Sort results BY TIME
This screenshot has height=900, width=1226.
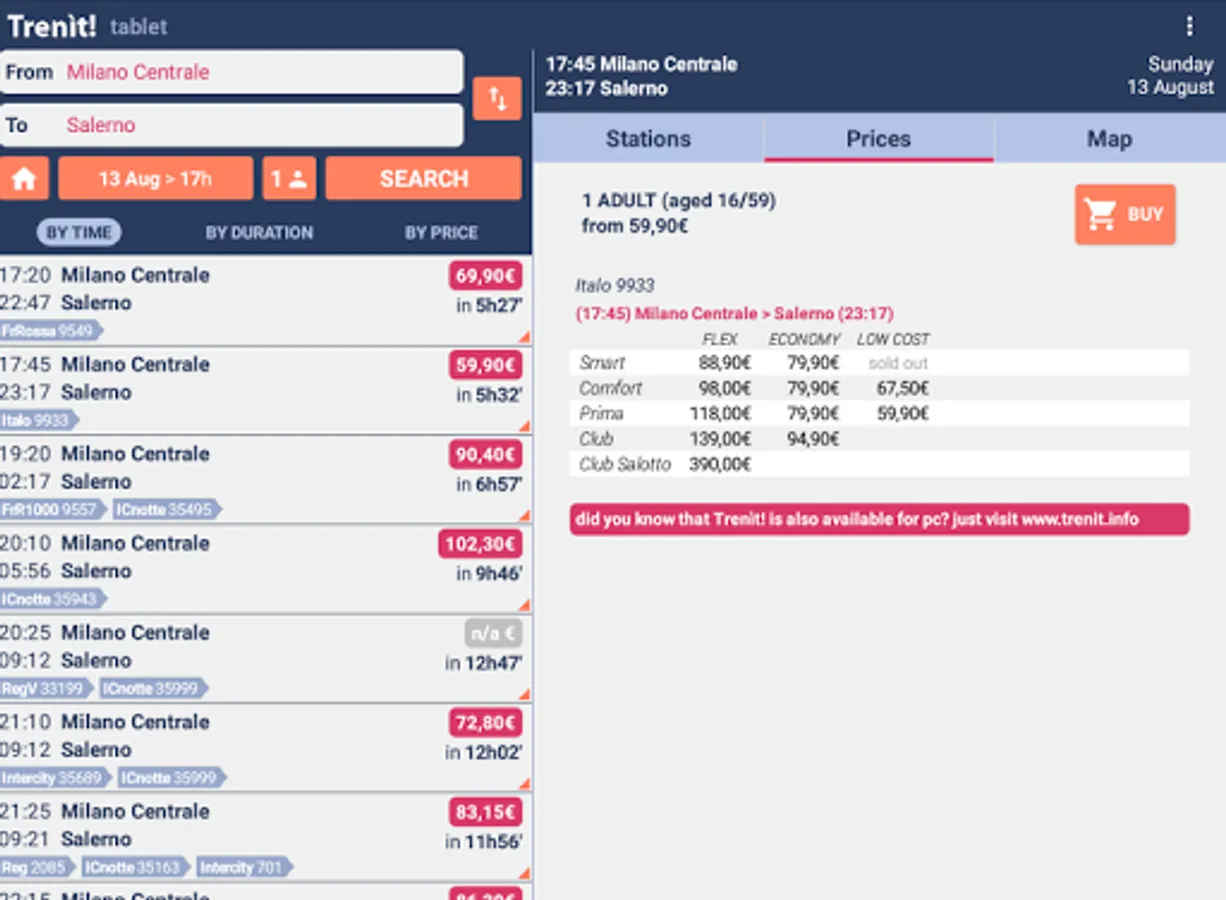point(79,233)
